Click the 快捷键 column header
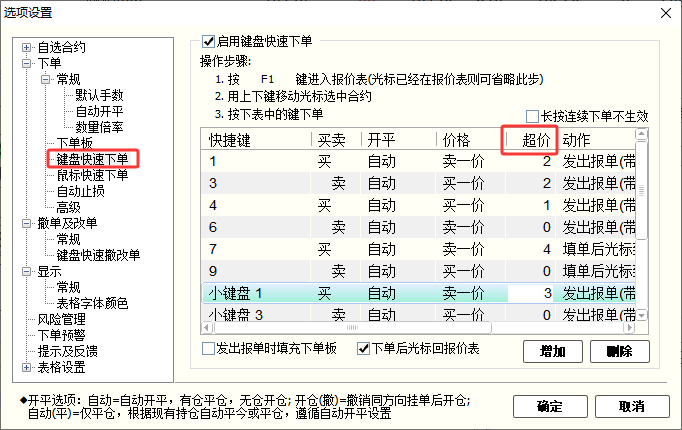Image resolution: width=682 pixels, height=430 pixels. pos(256,140)
